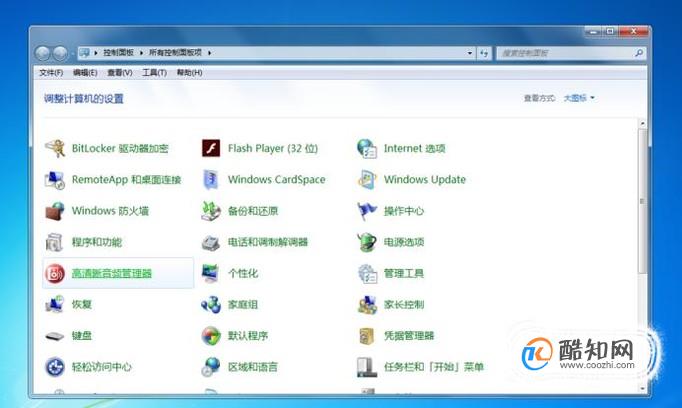Expand the 大图标 view mode dropdown
Viewport: 682px width, 408px height.
tap(579, 98)
